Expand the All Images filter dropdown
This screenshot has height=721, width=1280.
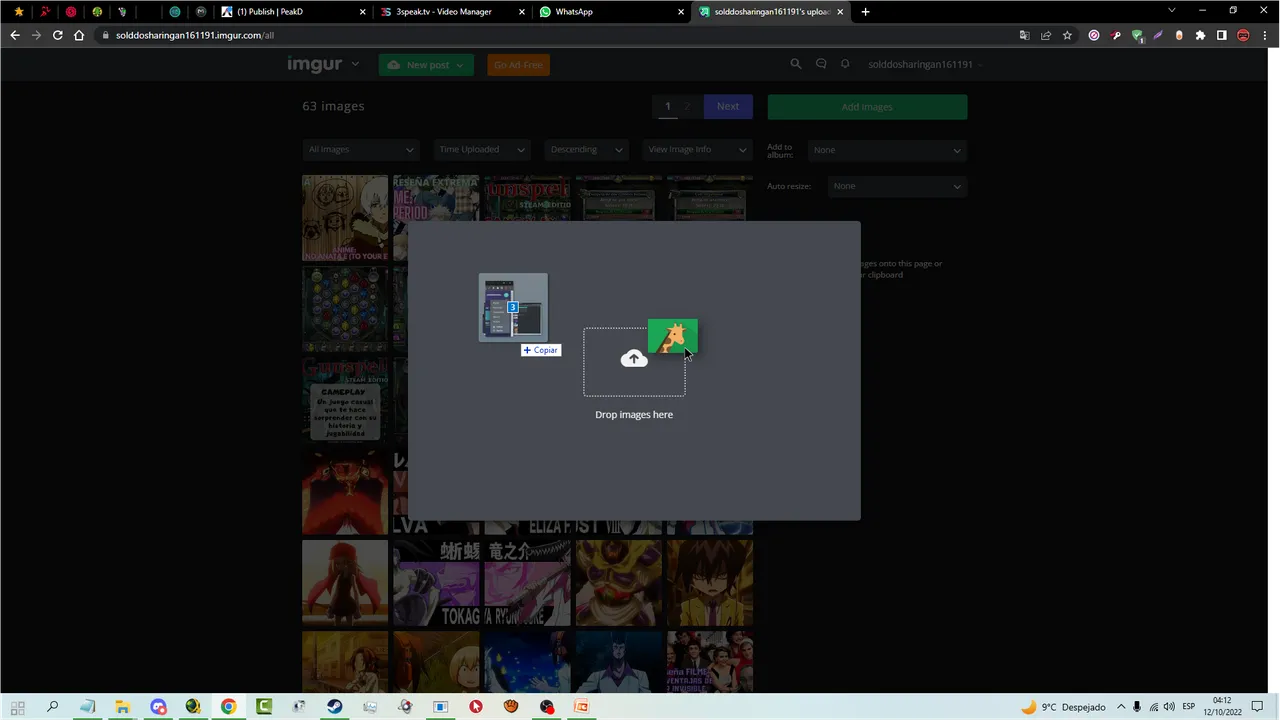coord(360,150)
